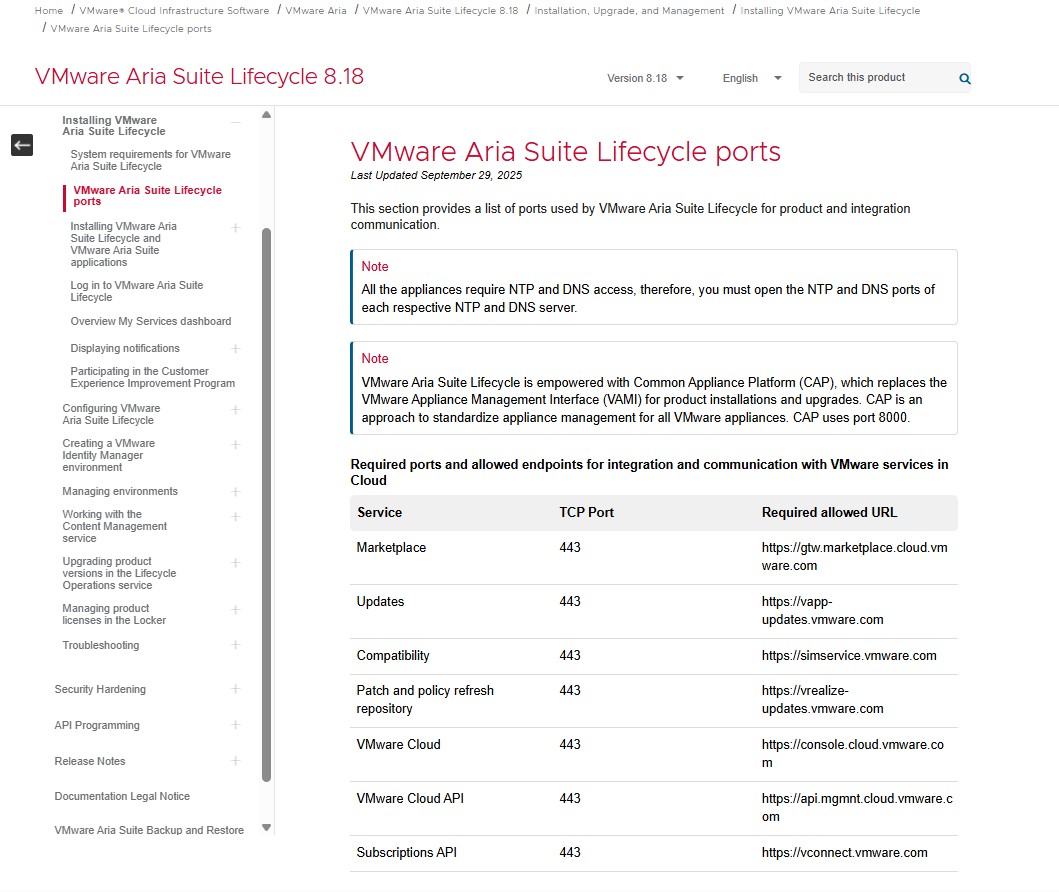Open the Overview My Services dashboard page
Image resolution: width=1059 pixels, height=892 pixels.
[150, 321]
